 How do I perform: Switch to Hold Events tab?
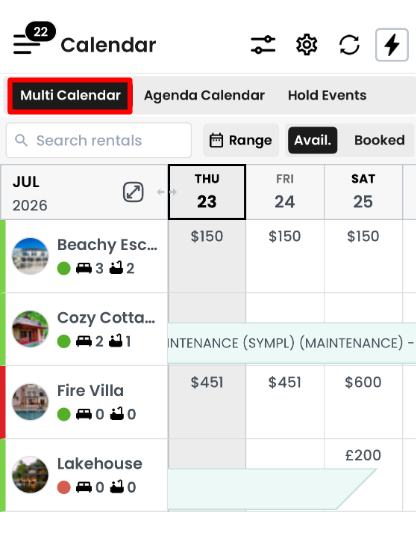click(327, 95)
